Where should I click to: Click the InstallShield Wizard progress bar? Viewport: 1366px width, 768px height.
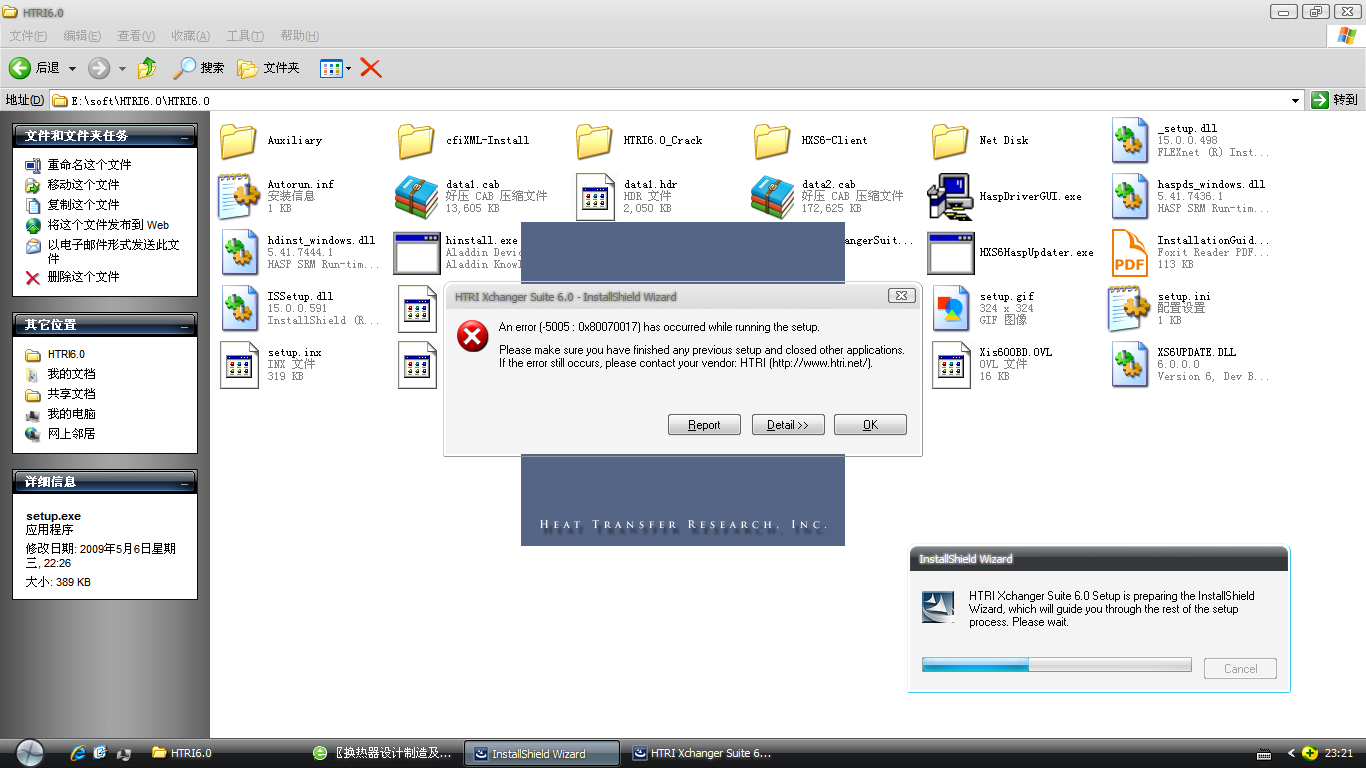1056,665
